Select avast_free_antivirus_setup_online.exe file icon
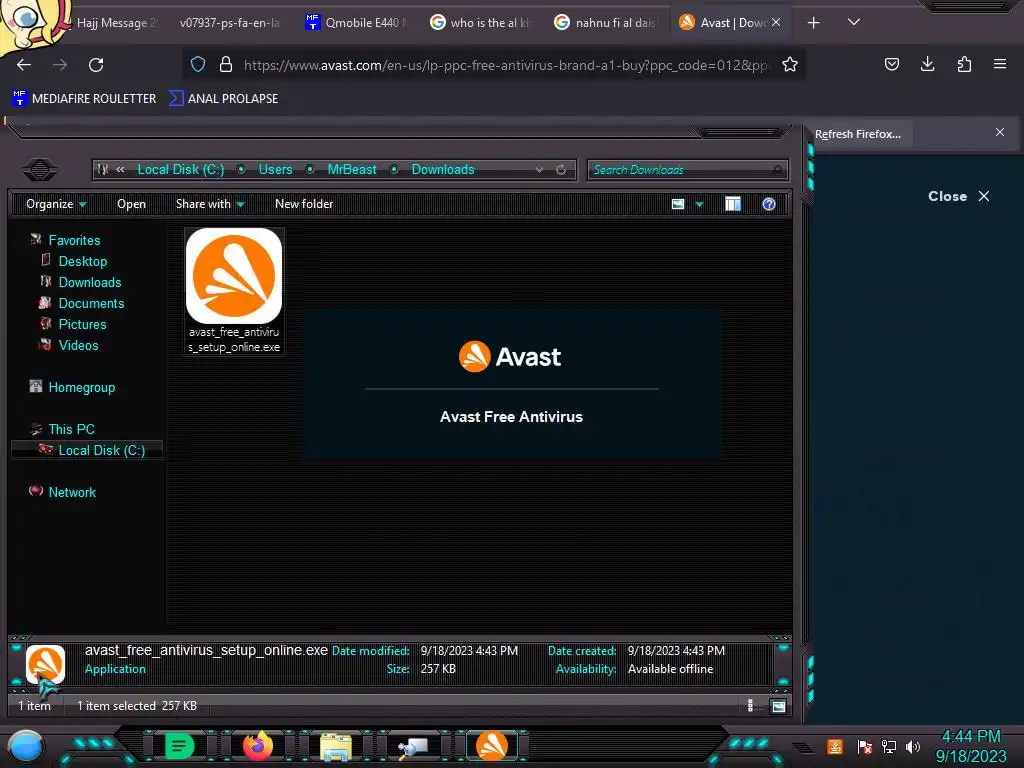This screenshot has width=1024, height=768. coord(234,291)
